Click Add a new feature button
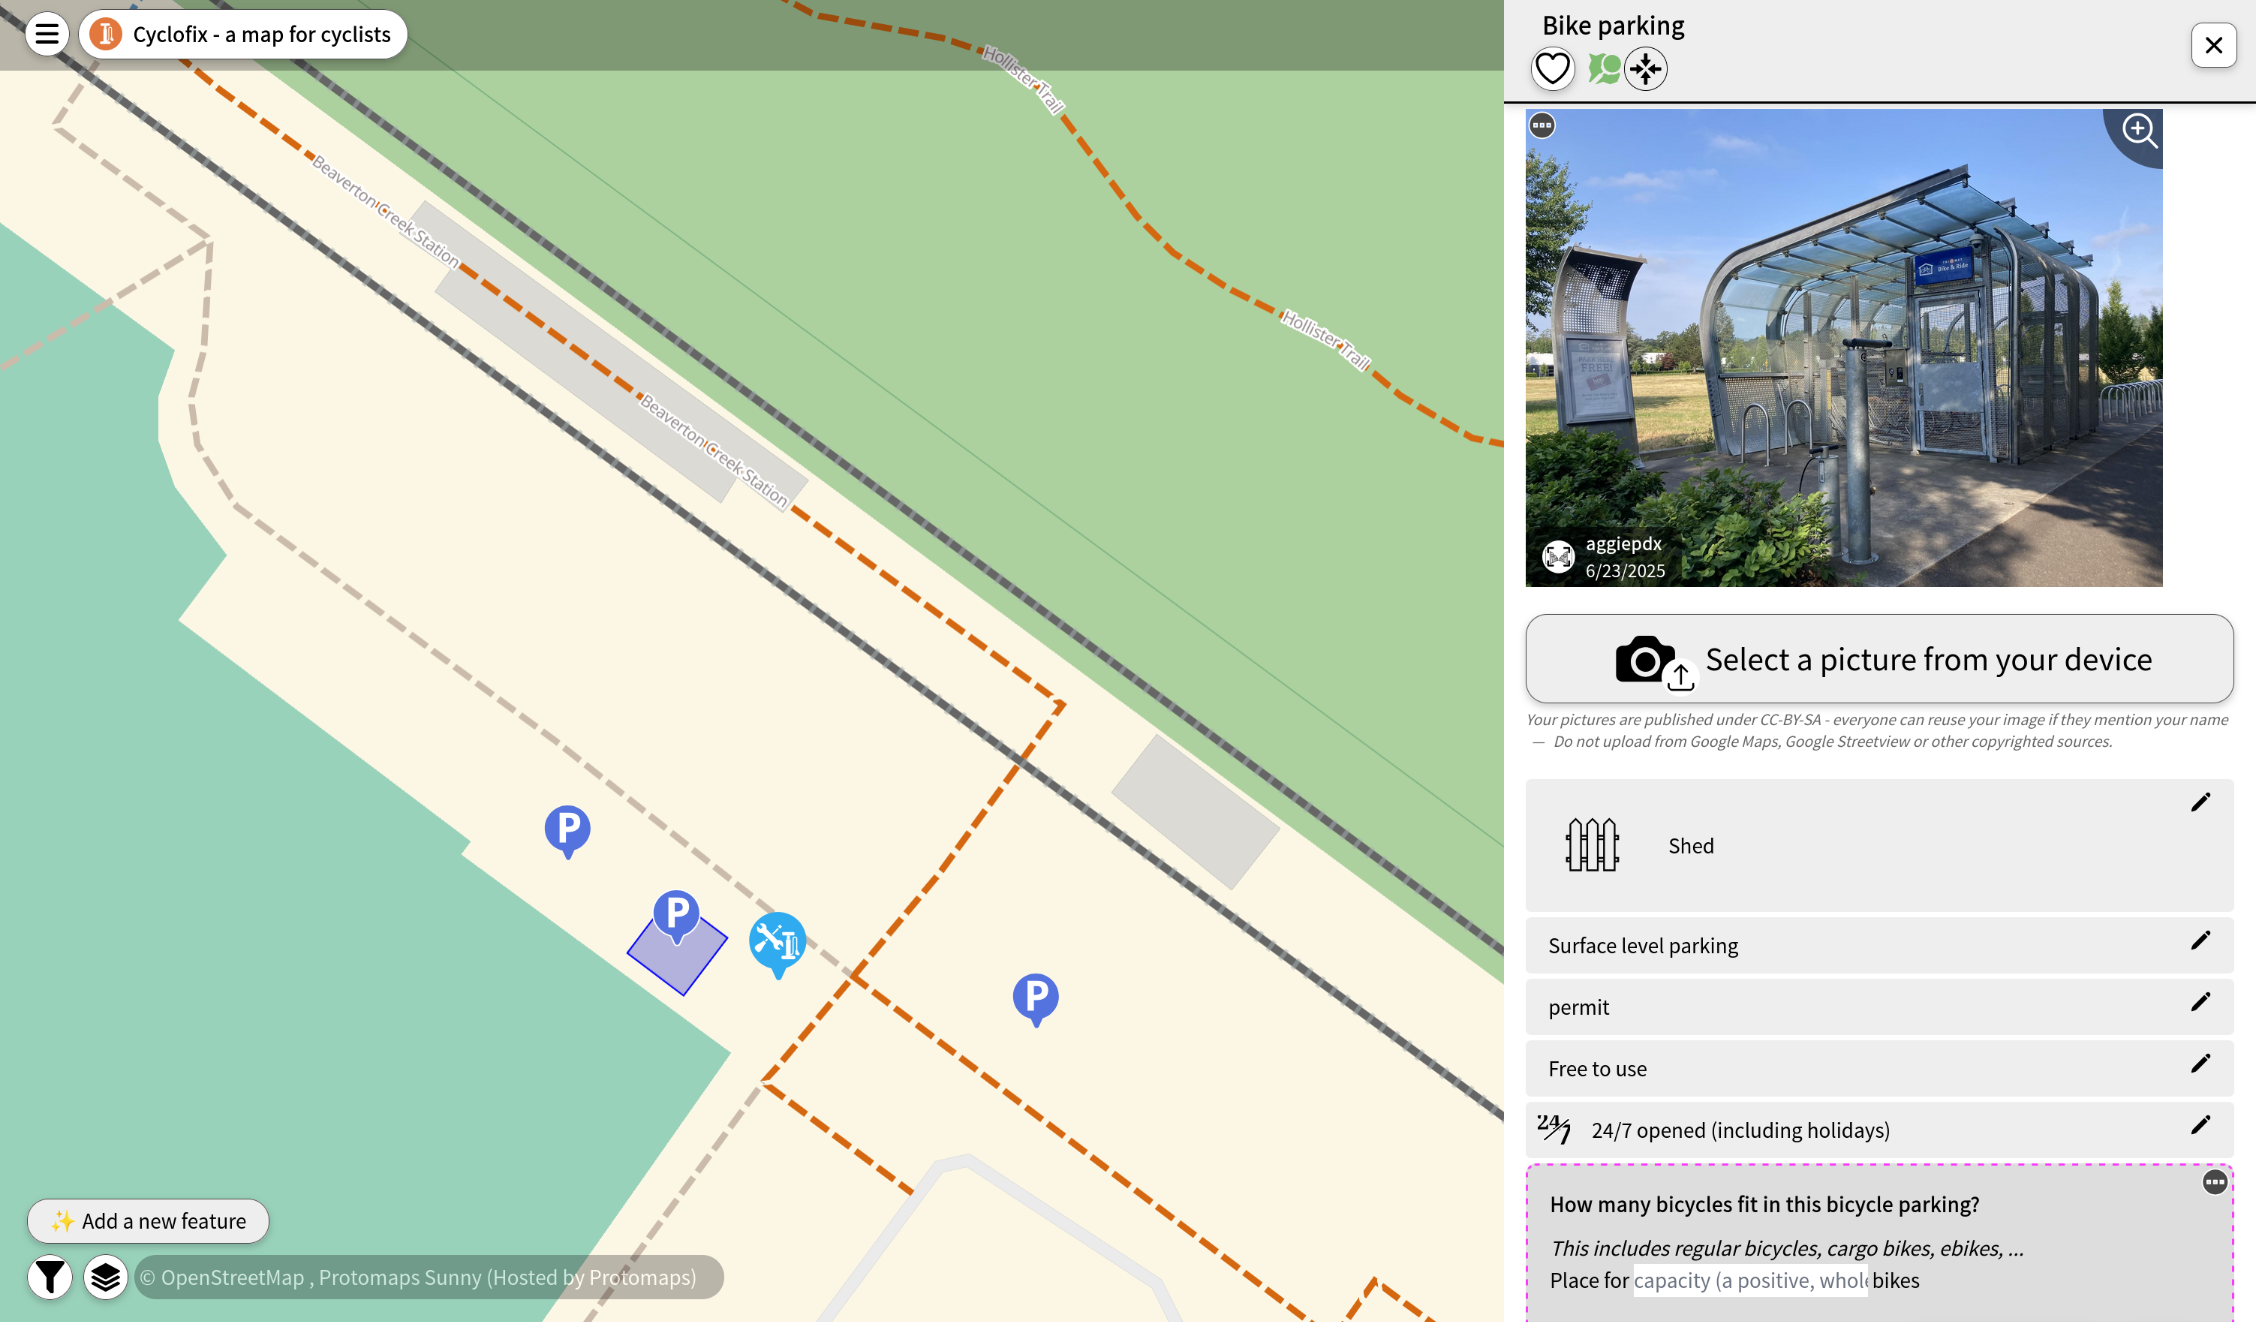The height and width of the screenshot is (1322, 2256). click(x=148, y=1221)
